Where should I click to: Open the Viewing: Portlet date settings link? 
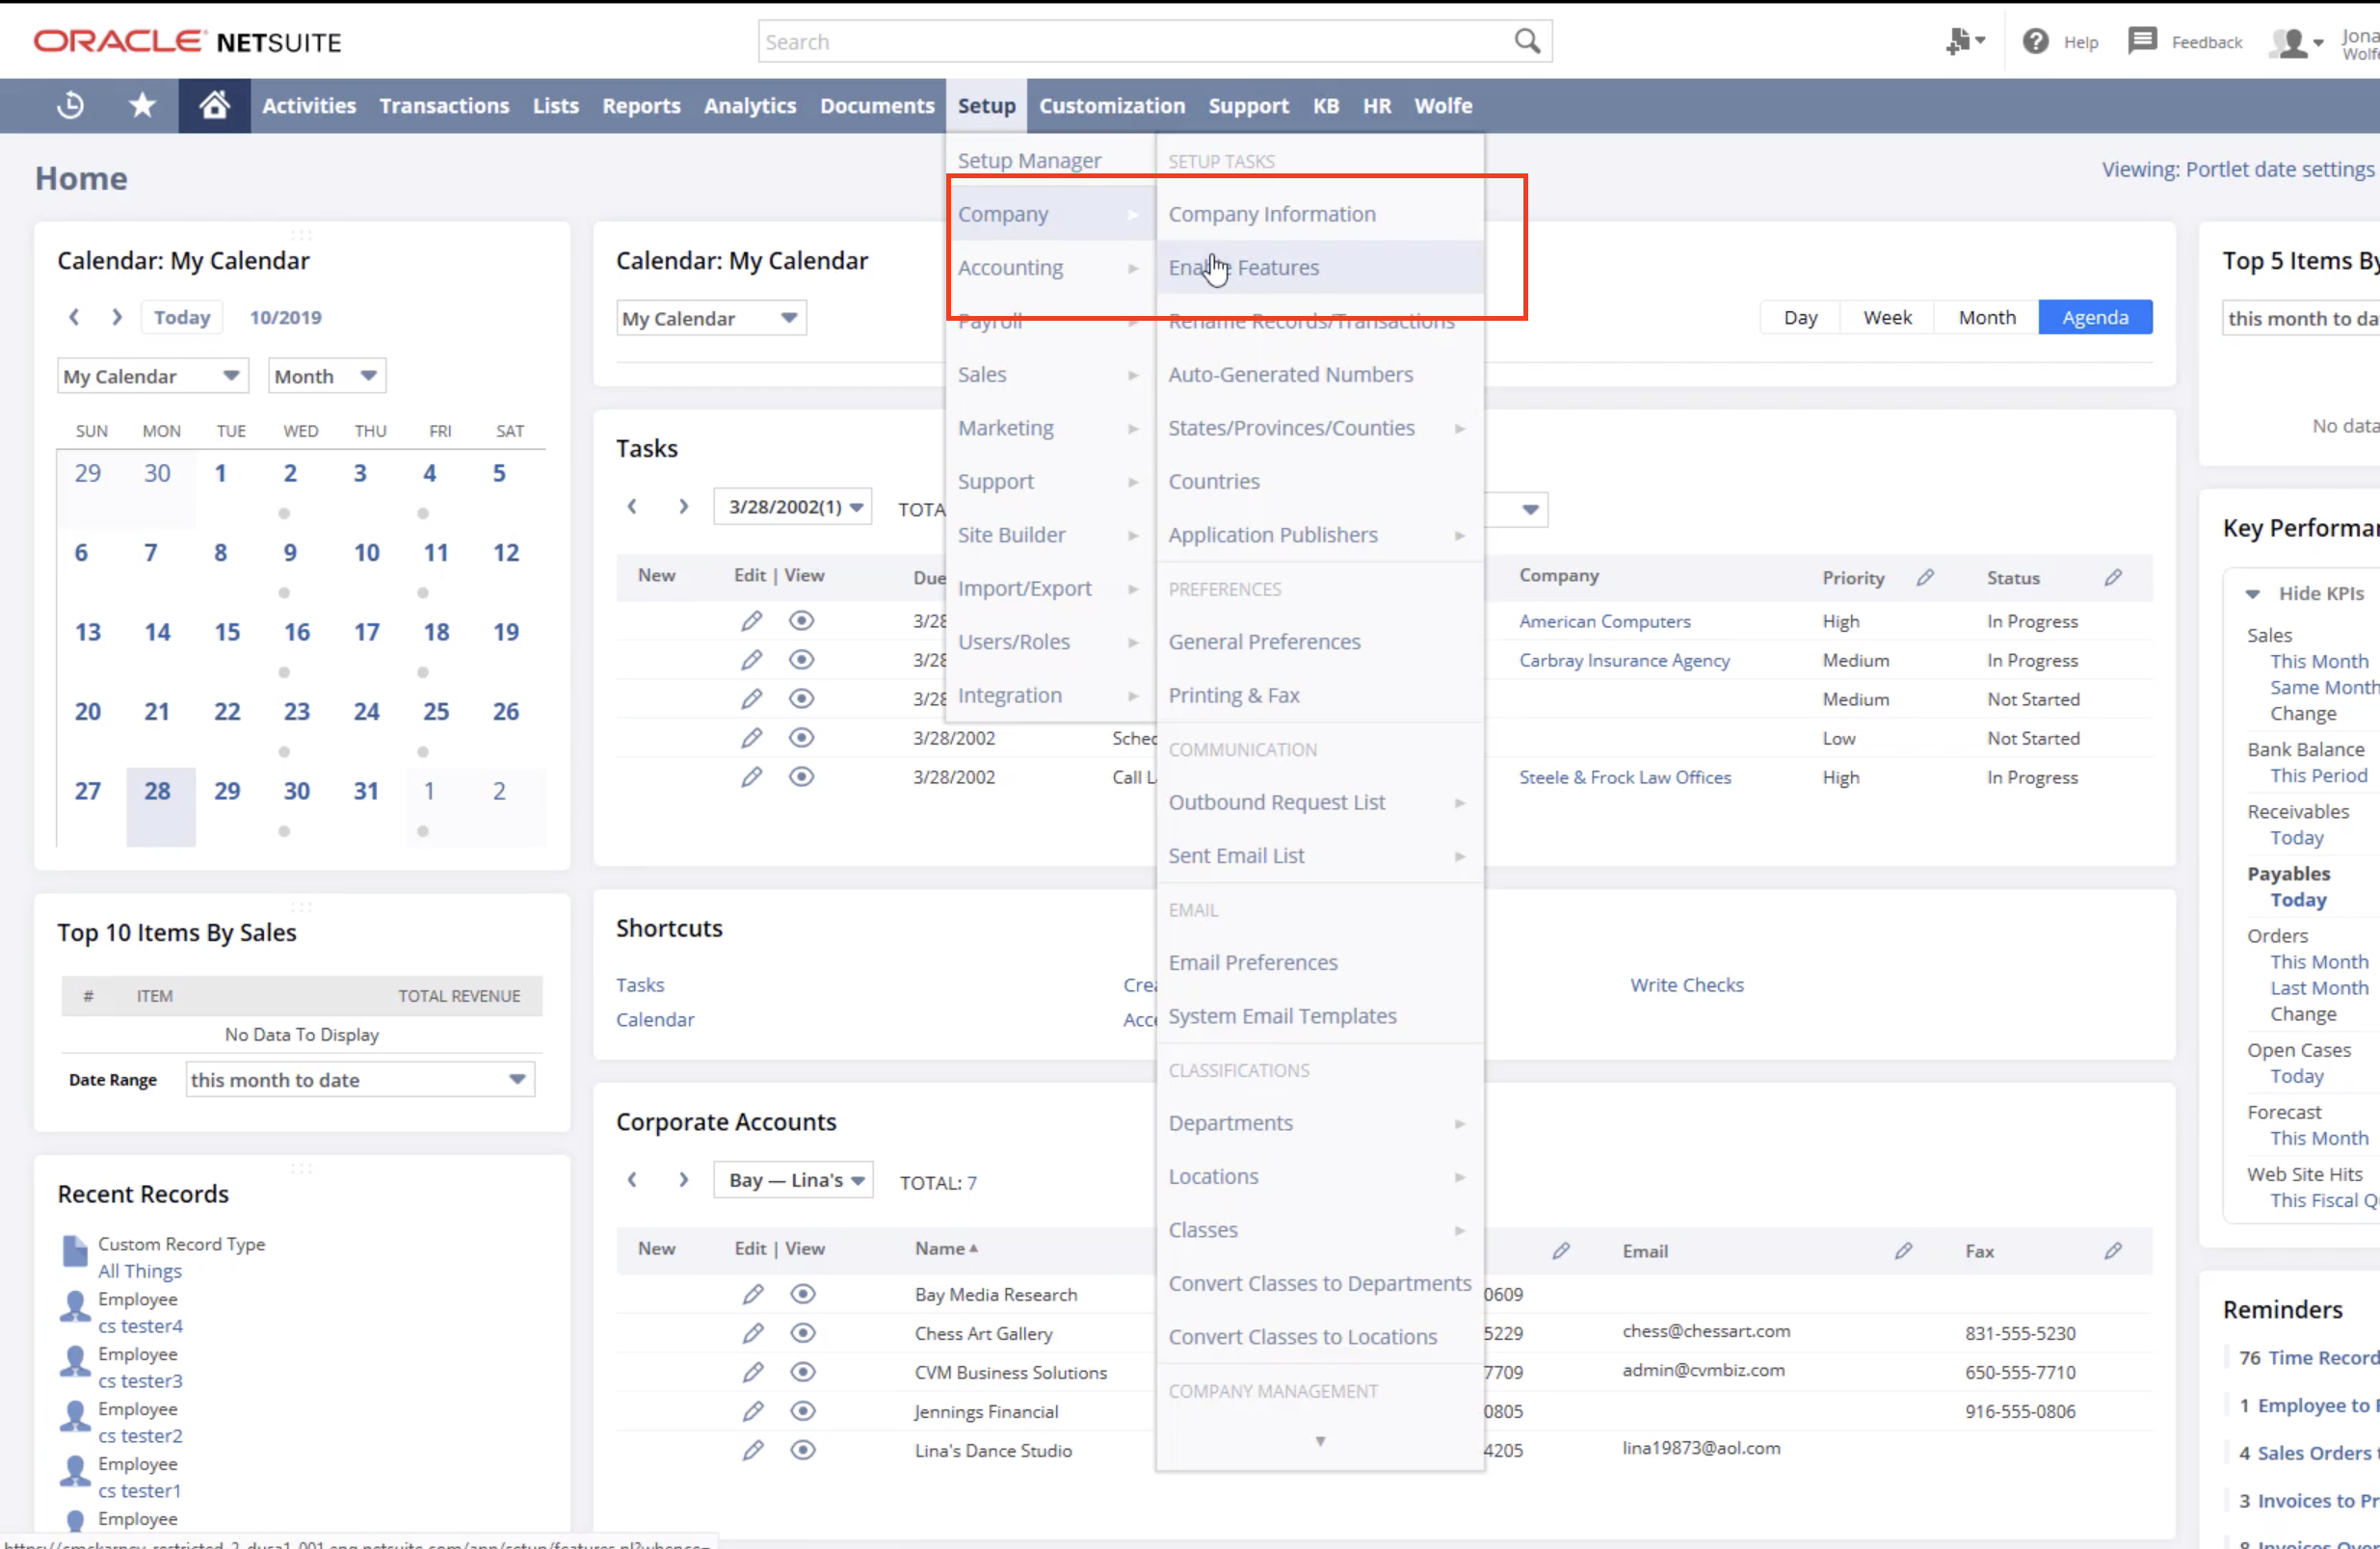click(x=2237, y=169)
